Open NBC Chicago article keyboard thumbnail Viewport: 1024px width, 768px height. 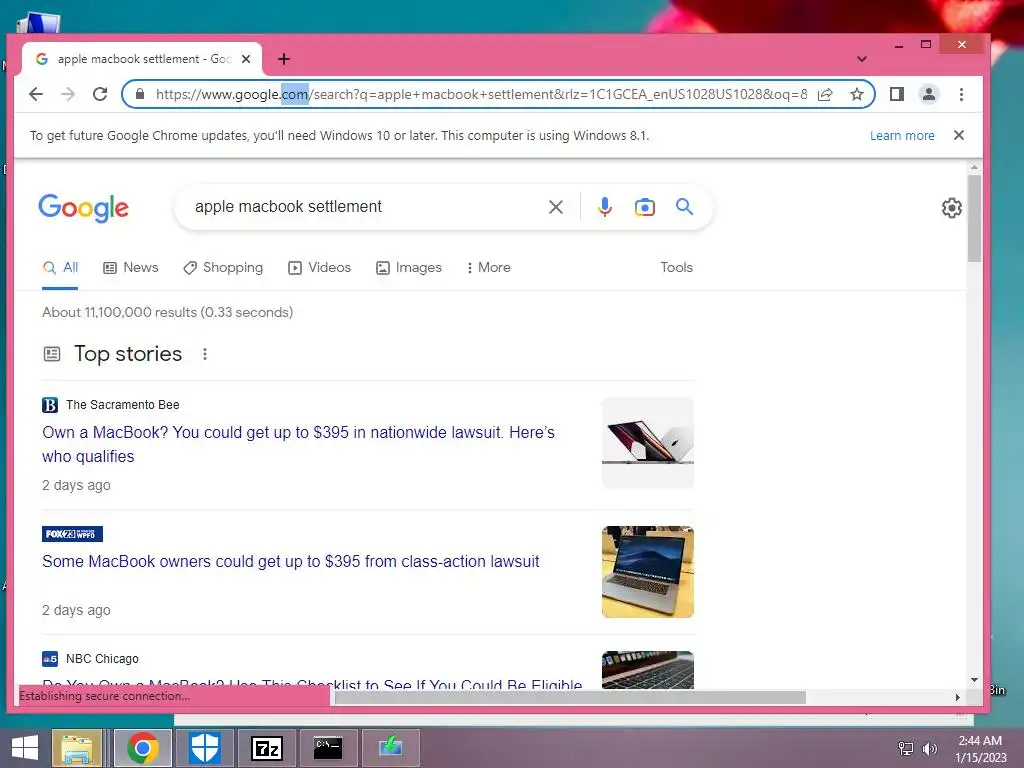point(648,670)
